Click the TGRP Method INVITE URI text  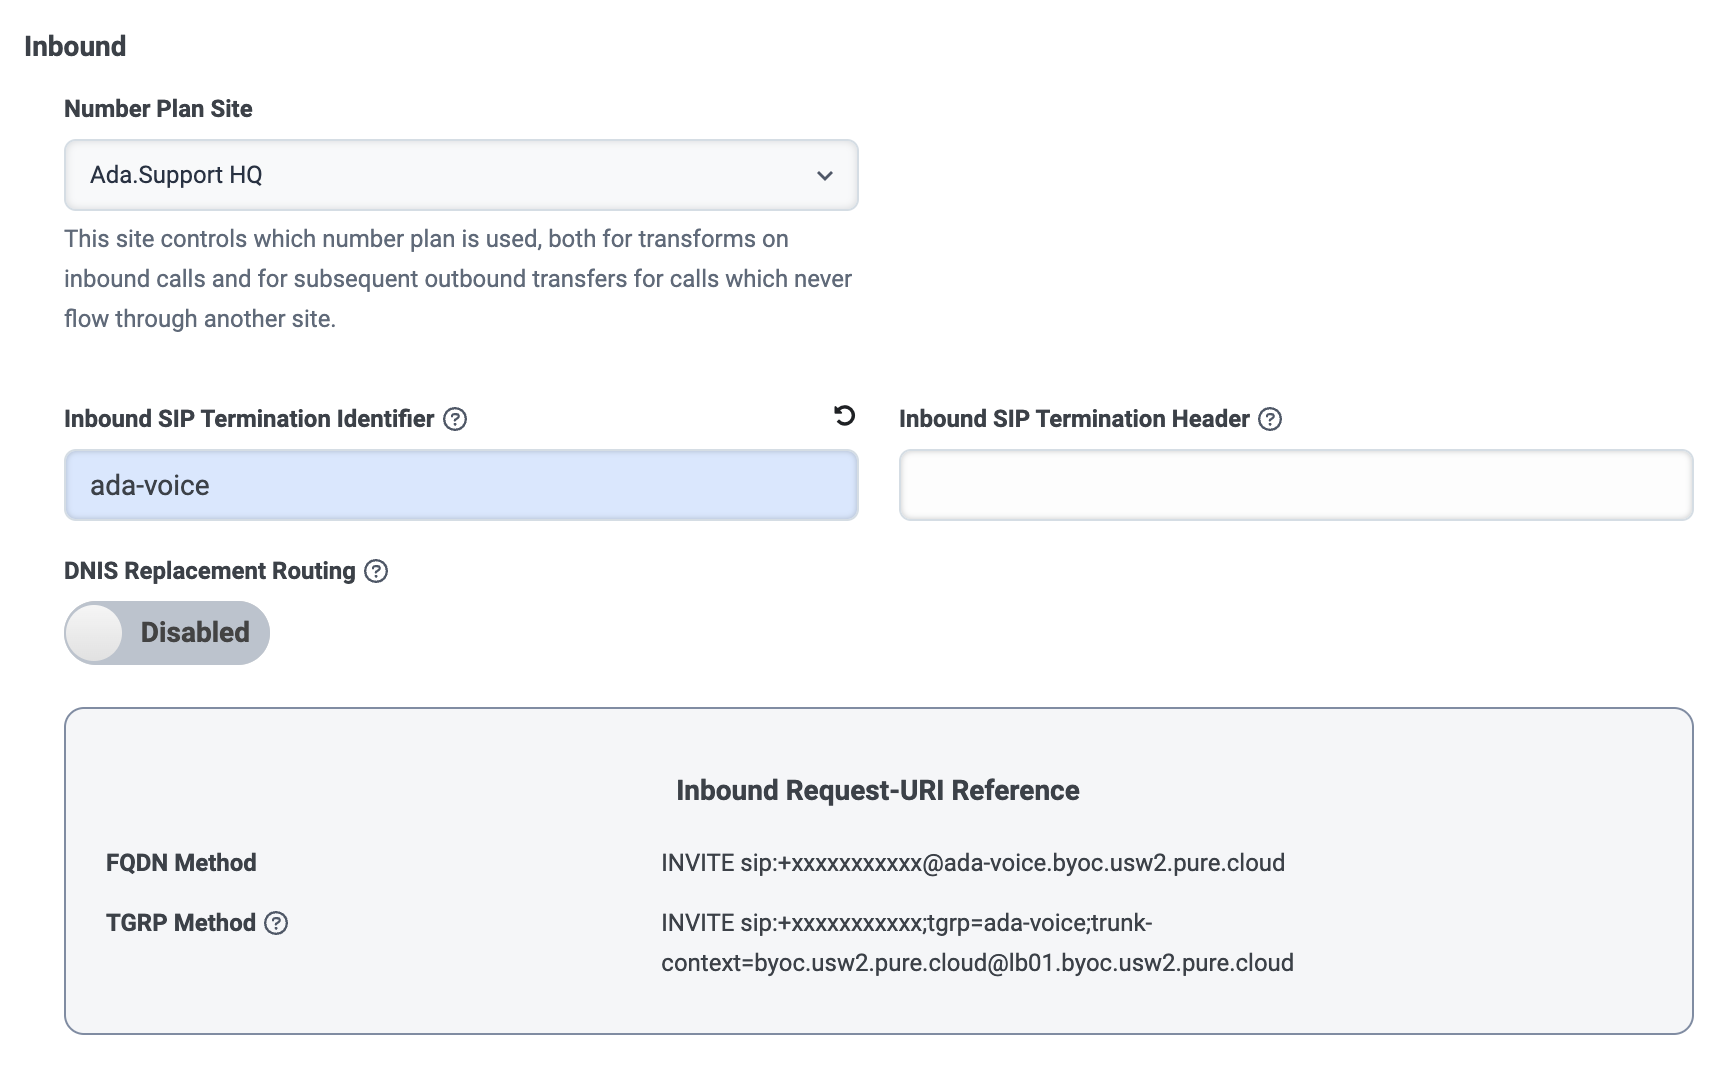coord(976,943)
